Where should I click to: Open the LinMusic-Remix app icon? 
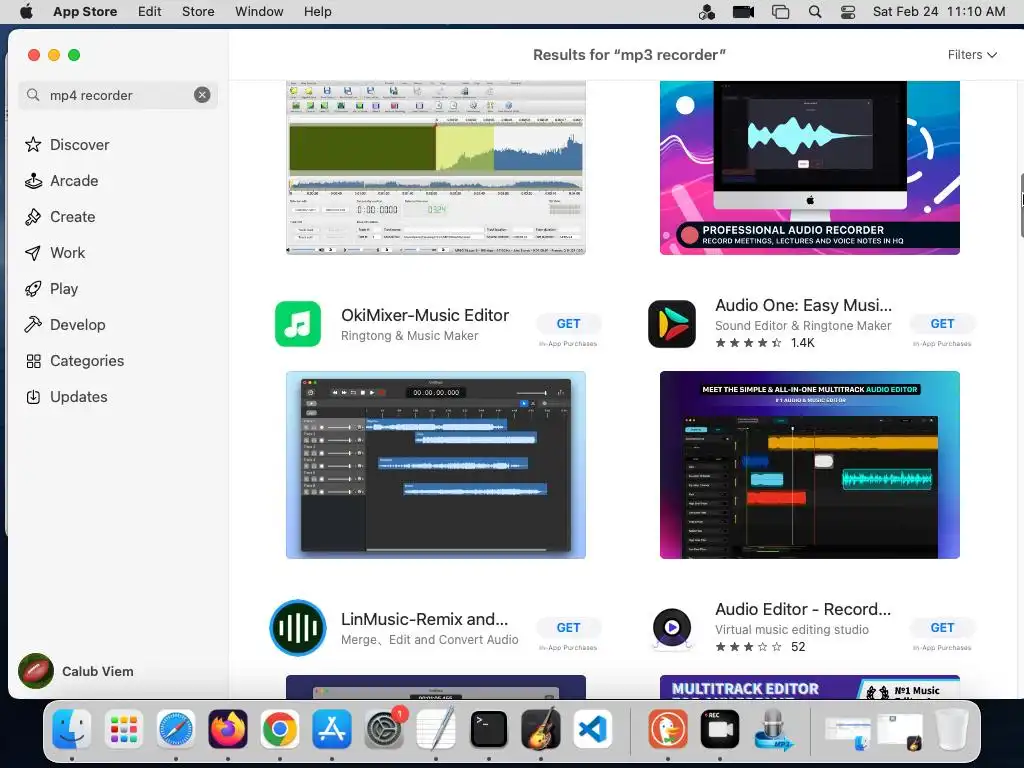[x=298, y=628]
